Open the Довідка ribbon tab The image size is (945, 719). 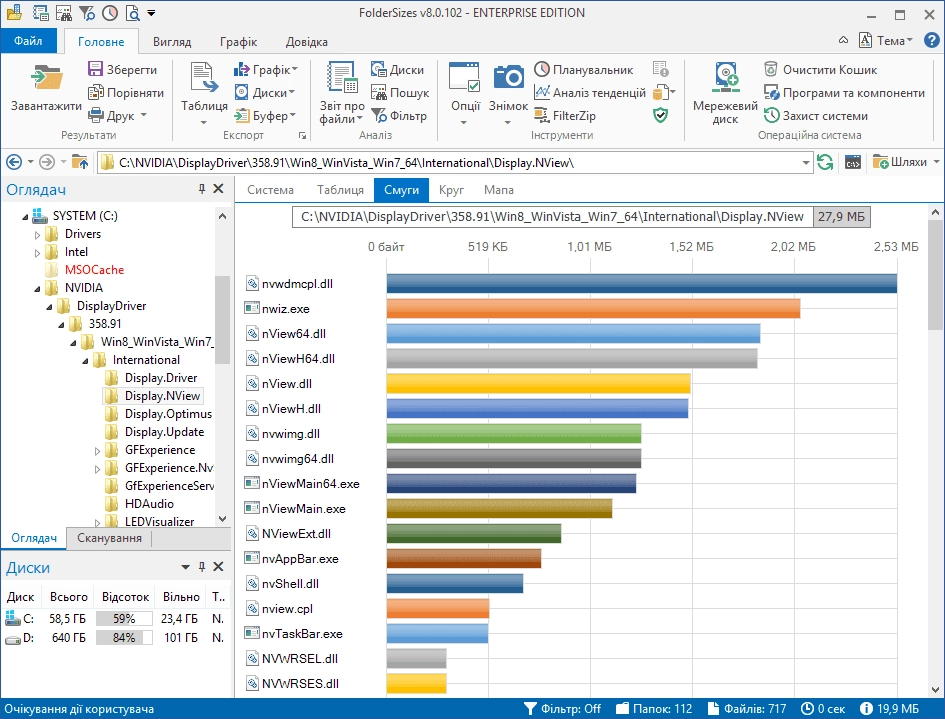pyautogui.click(x=306, y=42)
